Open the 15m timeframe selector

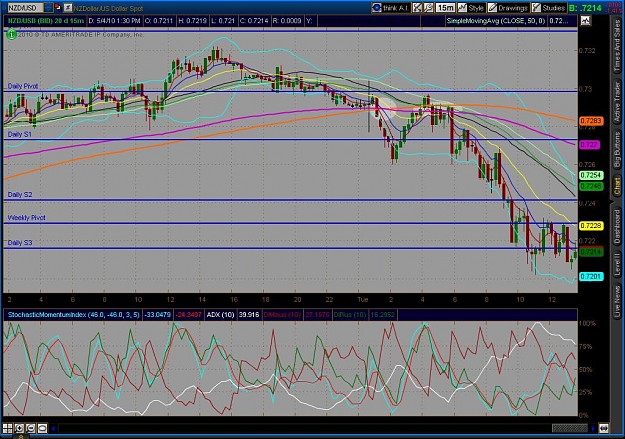[445, 8]
